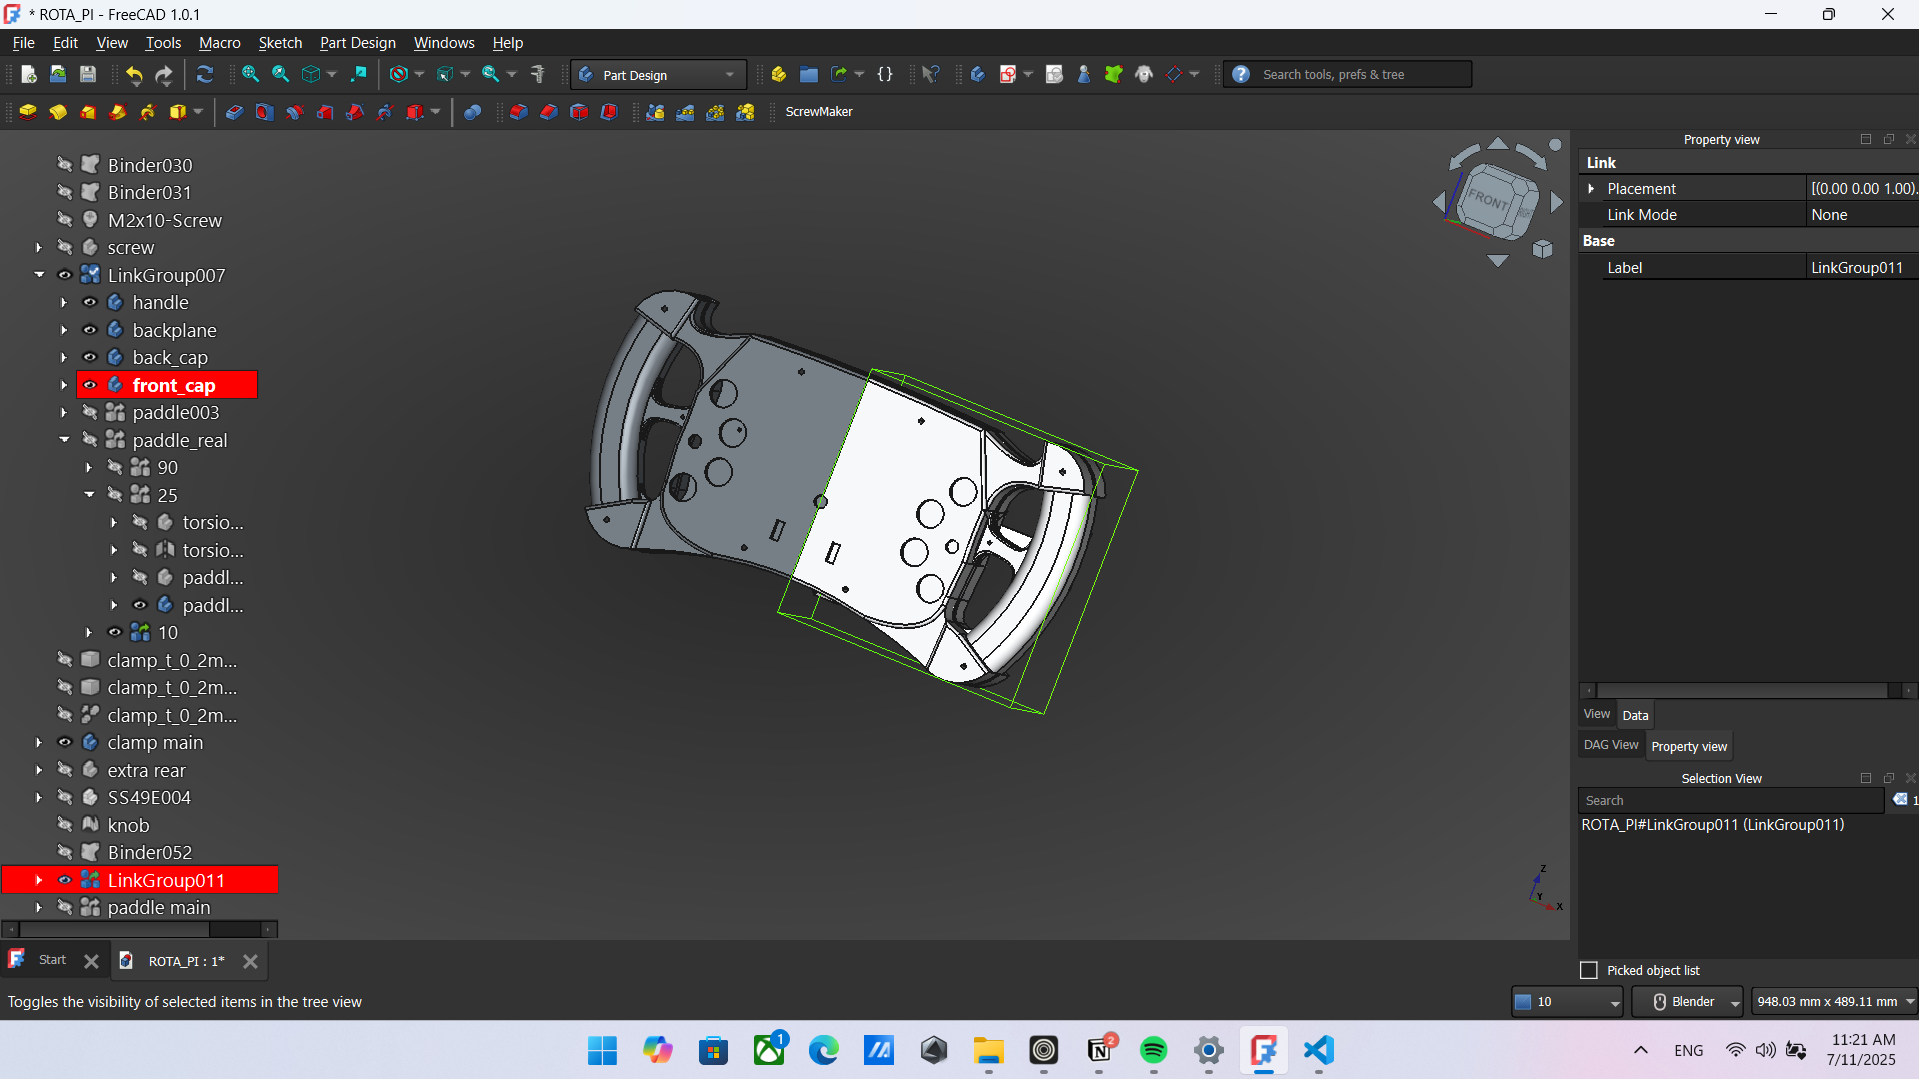Click Fit All zoom icon

point(250,75)
